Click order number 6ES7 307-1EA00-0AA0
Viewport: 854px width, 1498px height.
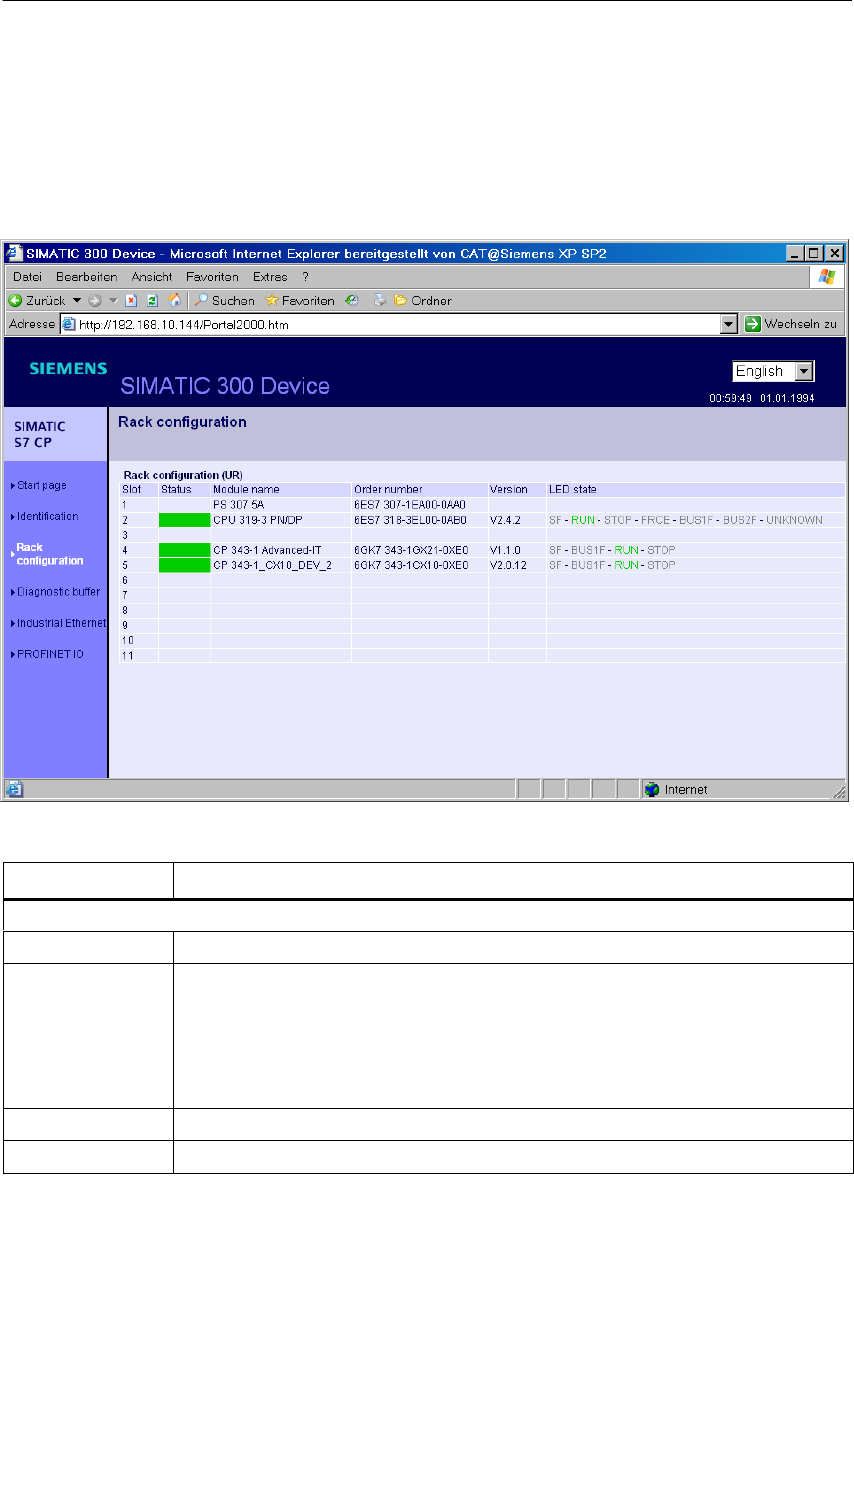click(410, 505)
